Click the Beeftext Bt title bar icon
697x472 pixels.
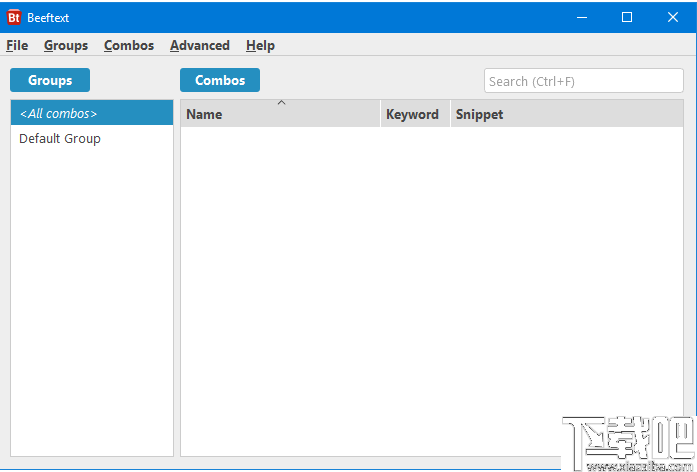14,17
